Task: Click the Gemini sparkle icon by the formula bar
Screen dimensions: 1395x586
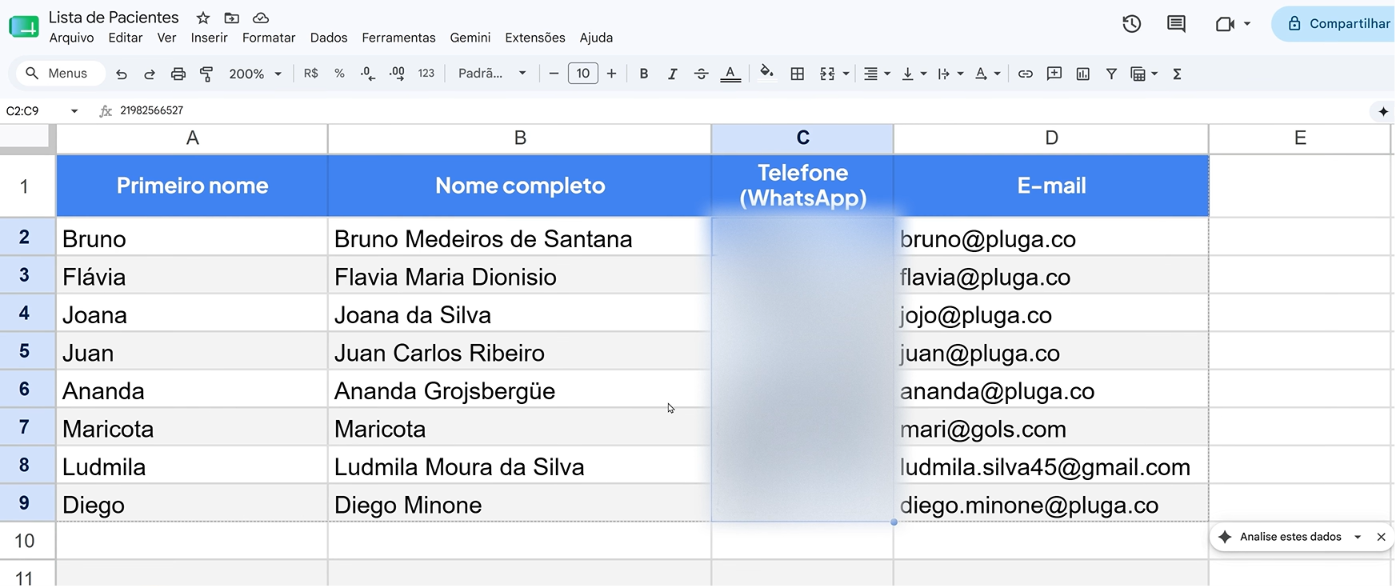Action: (1383, 111)
